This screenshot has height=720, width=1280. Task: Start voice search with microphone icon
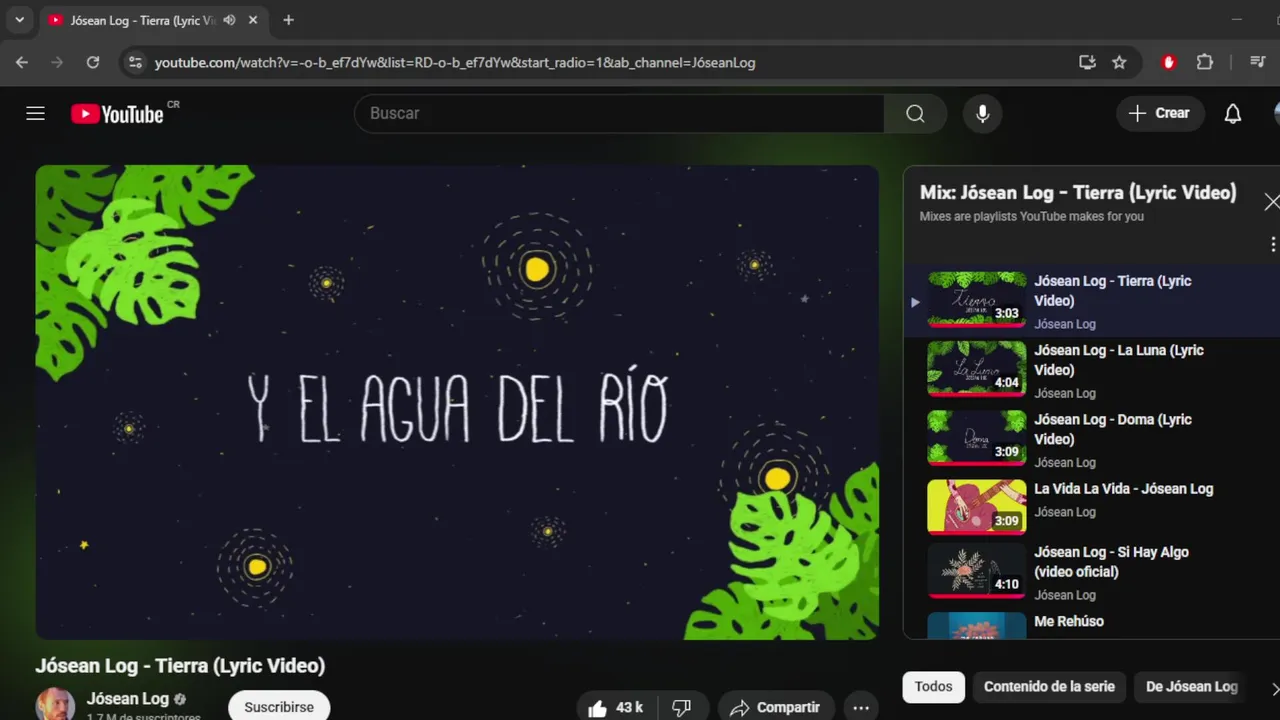(983, 114)
